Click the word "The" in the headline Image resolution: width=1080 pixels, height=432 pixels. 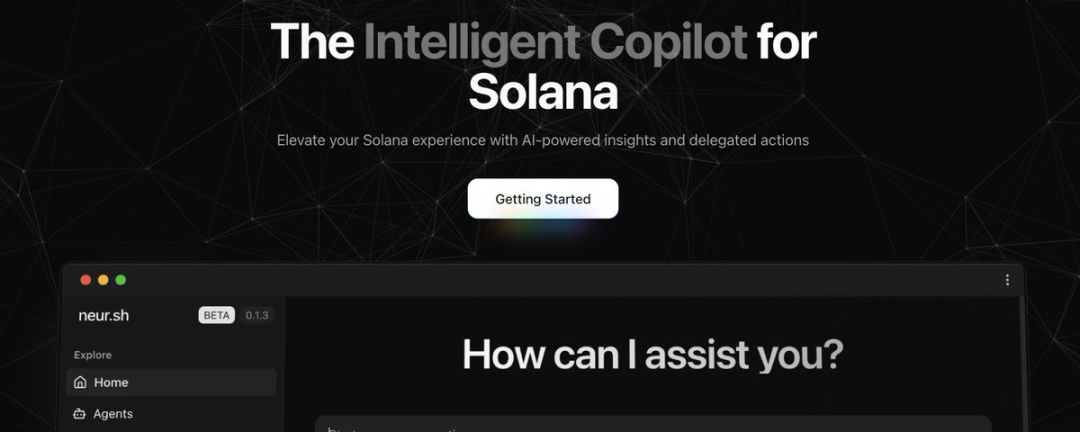[x=311, y=42]
